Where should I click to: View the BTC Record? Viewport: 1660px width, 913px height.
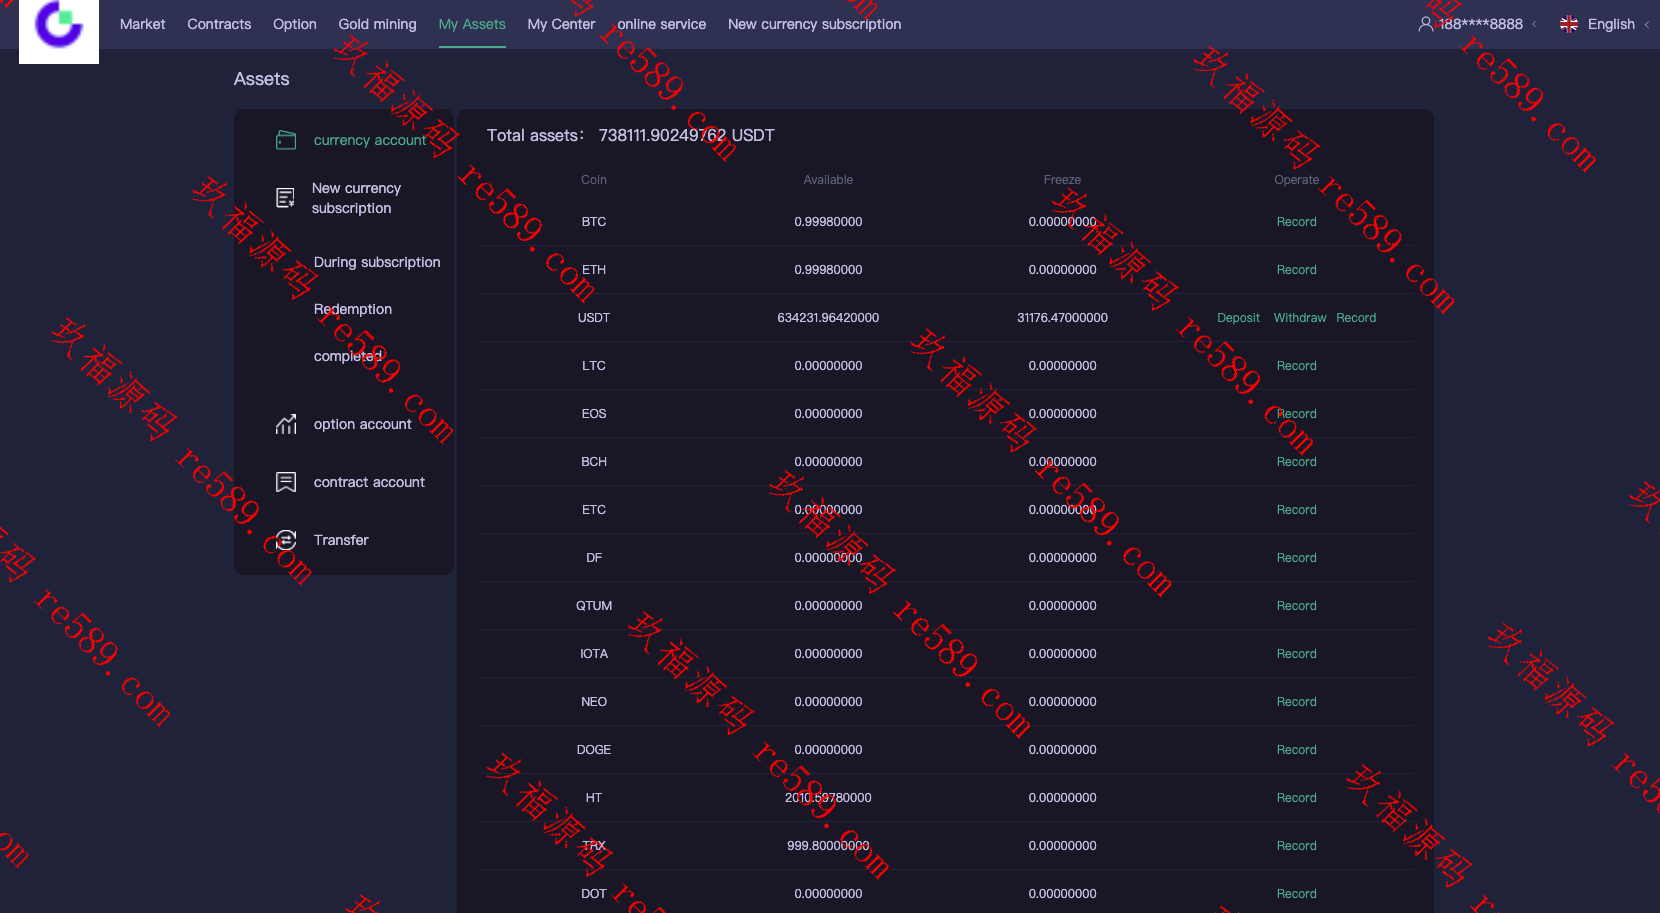coord(1296,222)
